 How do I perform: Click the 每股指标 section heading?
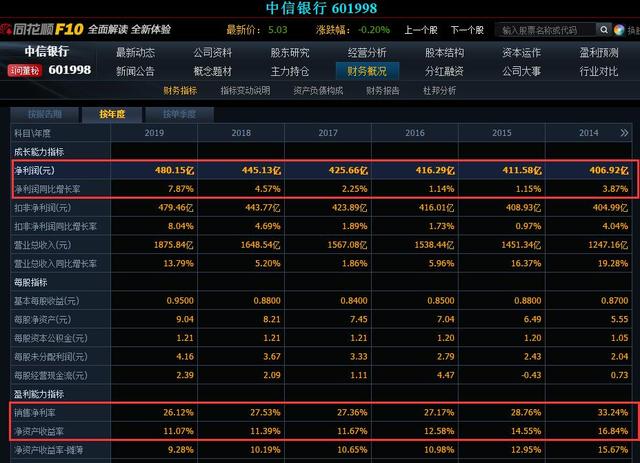pyautogui.click(x=31, y=282)
